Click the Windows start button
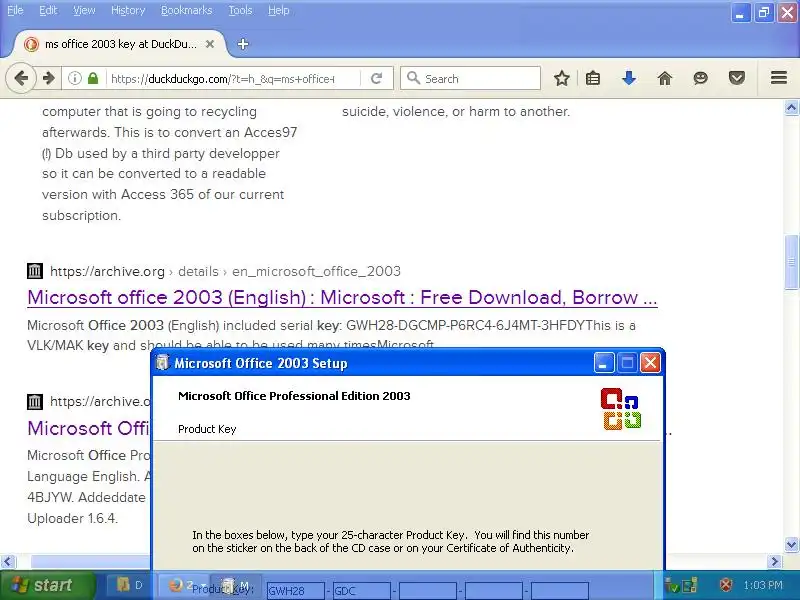Image resolution: width=800 pixels, height=600 pixels. 47,585
